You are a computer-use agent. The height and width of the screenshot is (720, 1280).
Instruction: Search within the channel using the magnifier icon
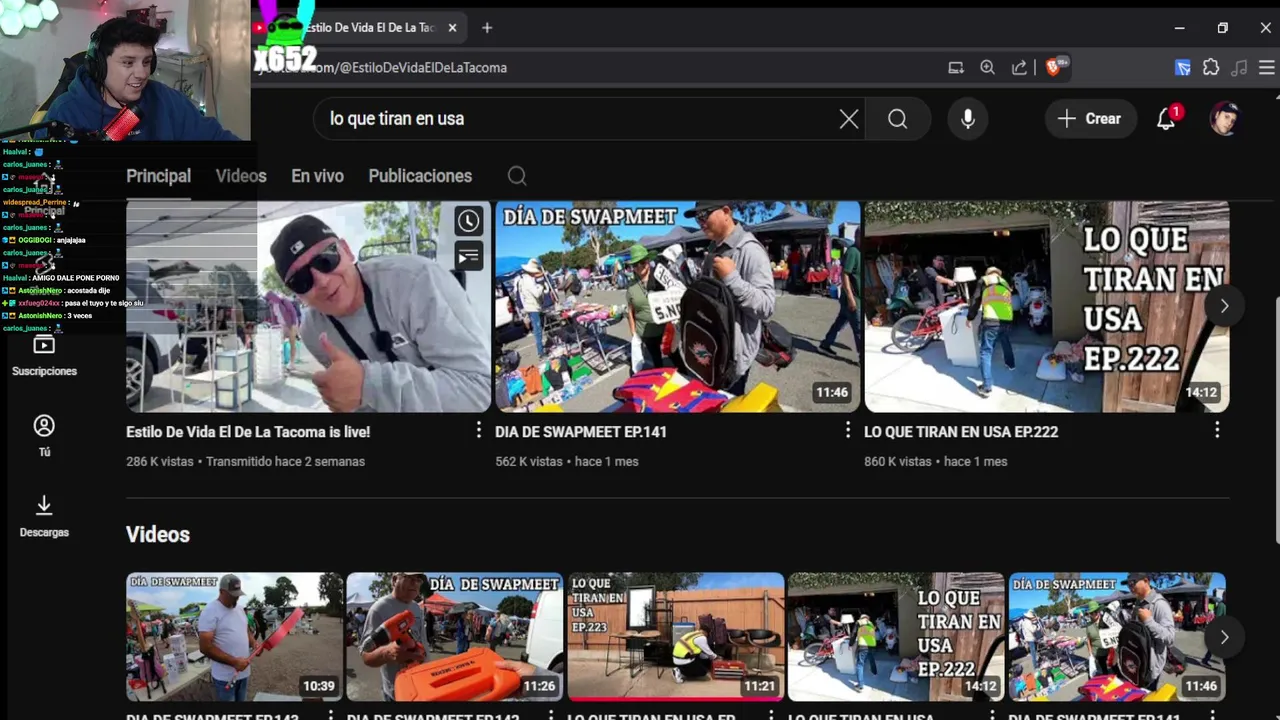[x=517, y=176]
